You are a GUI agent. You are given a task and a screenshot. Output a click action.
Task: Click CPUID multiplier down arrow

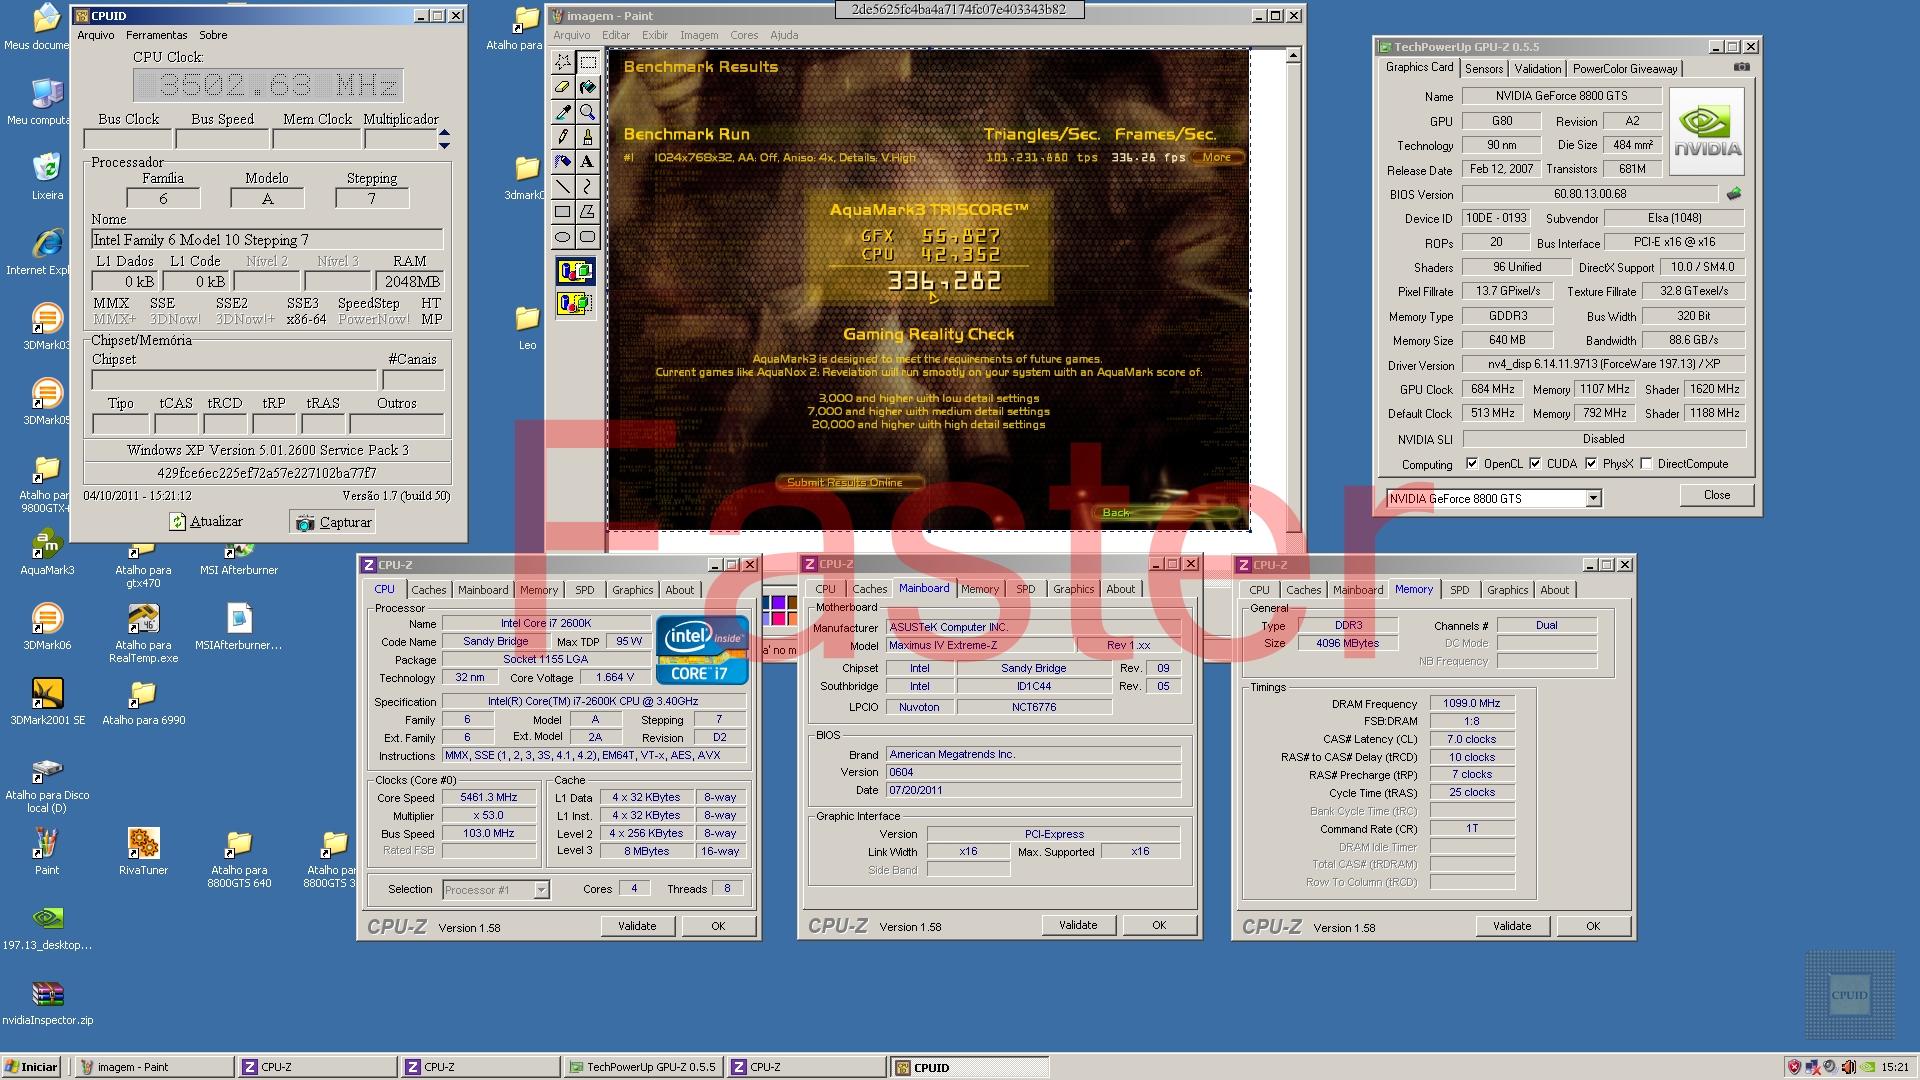(x=444, y=146)
